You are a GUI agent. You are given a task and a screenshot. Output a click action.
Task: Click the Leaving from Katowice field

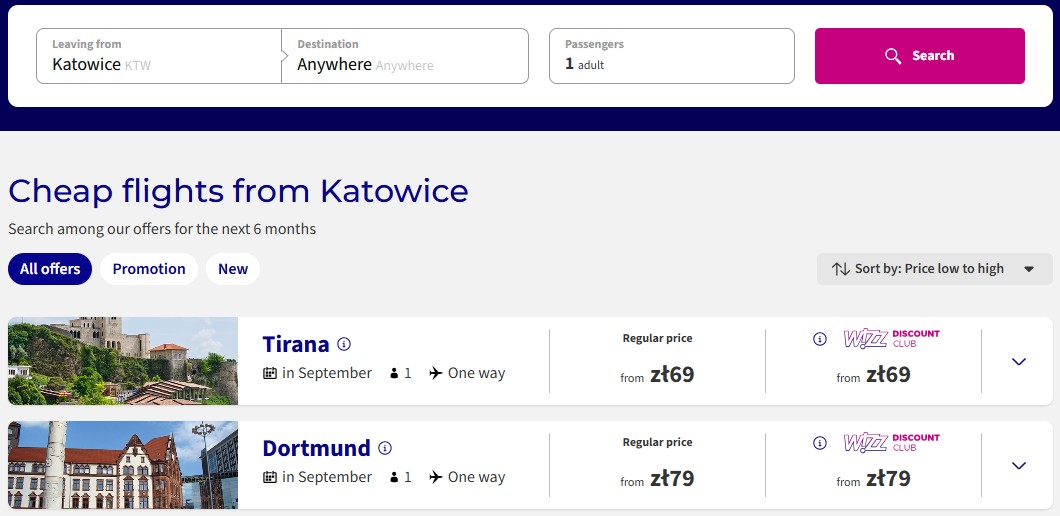click(x=159, y=56)
